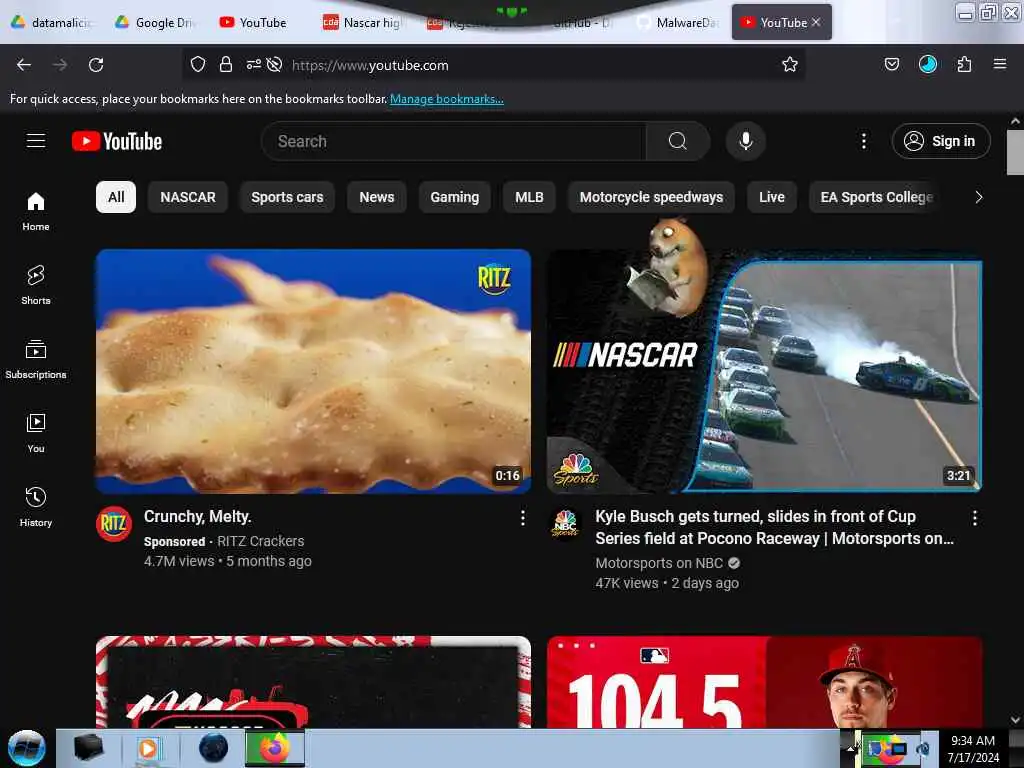Click the page vertical scrollbar thumb

click(1015, 152)
